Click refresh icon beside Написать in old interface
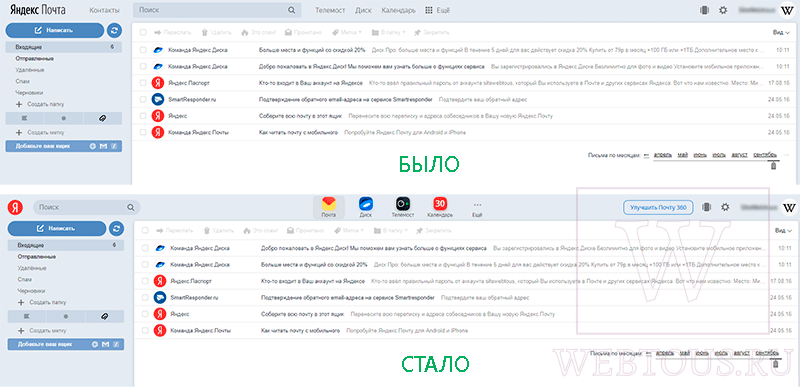This screenshot has width=800, height=387. pos(115,30)
